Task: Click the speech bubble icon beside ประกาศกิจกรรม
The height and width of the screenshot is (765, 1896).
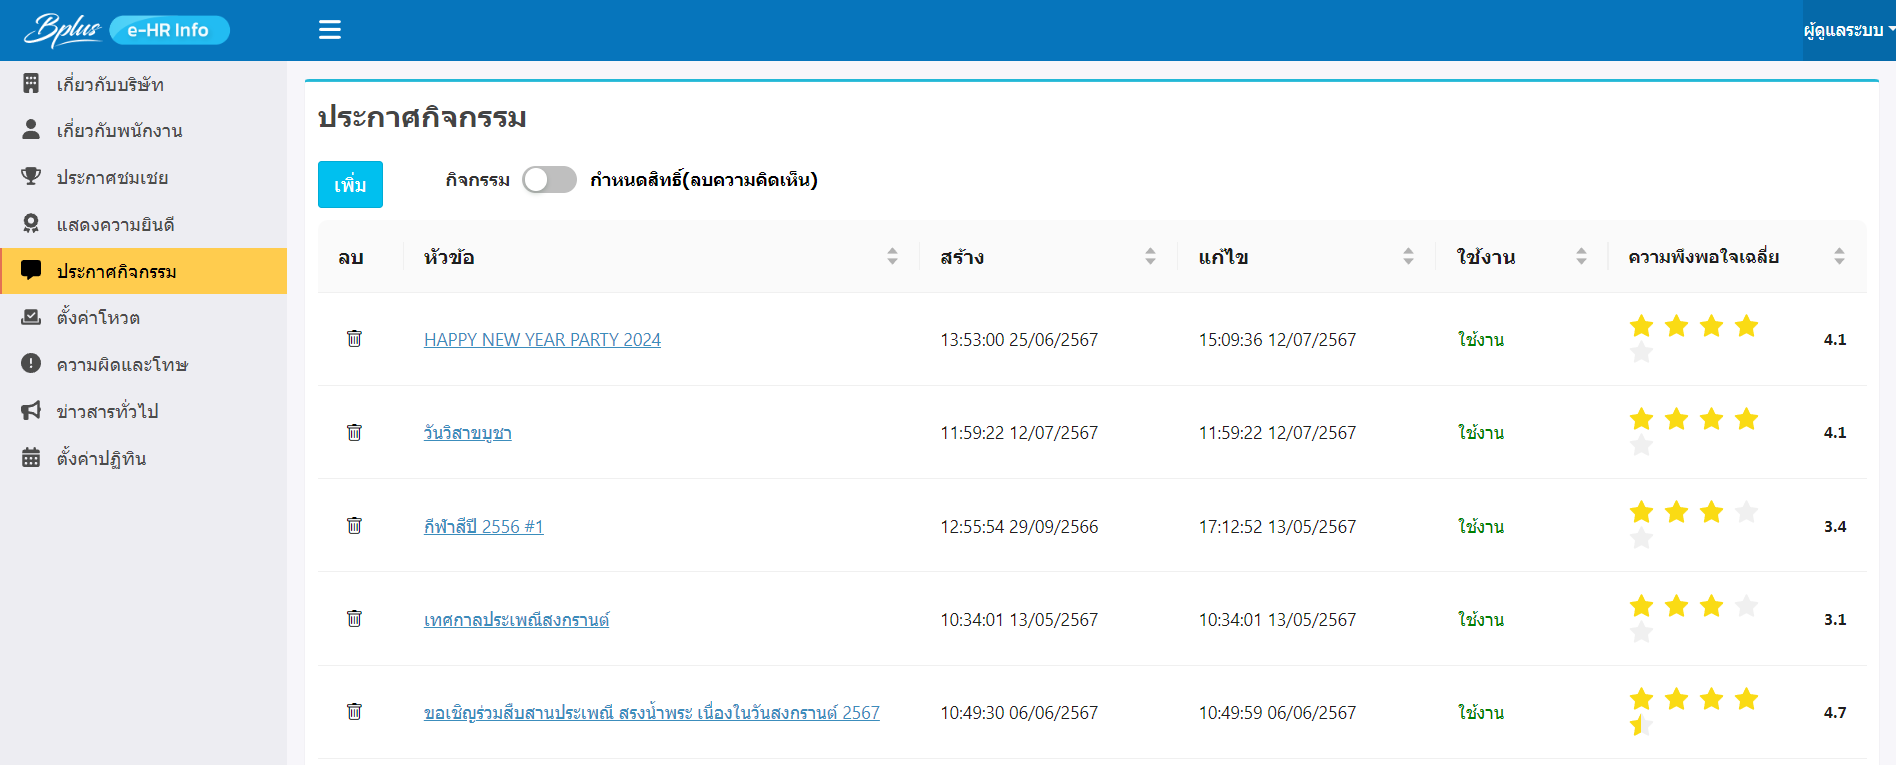Action: point(31,270)
